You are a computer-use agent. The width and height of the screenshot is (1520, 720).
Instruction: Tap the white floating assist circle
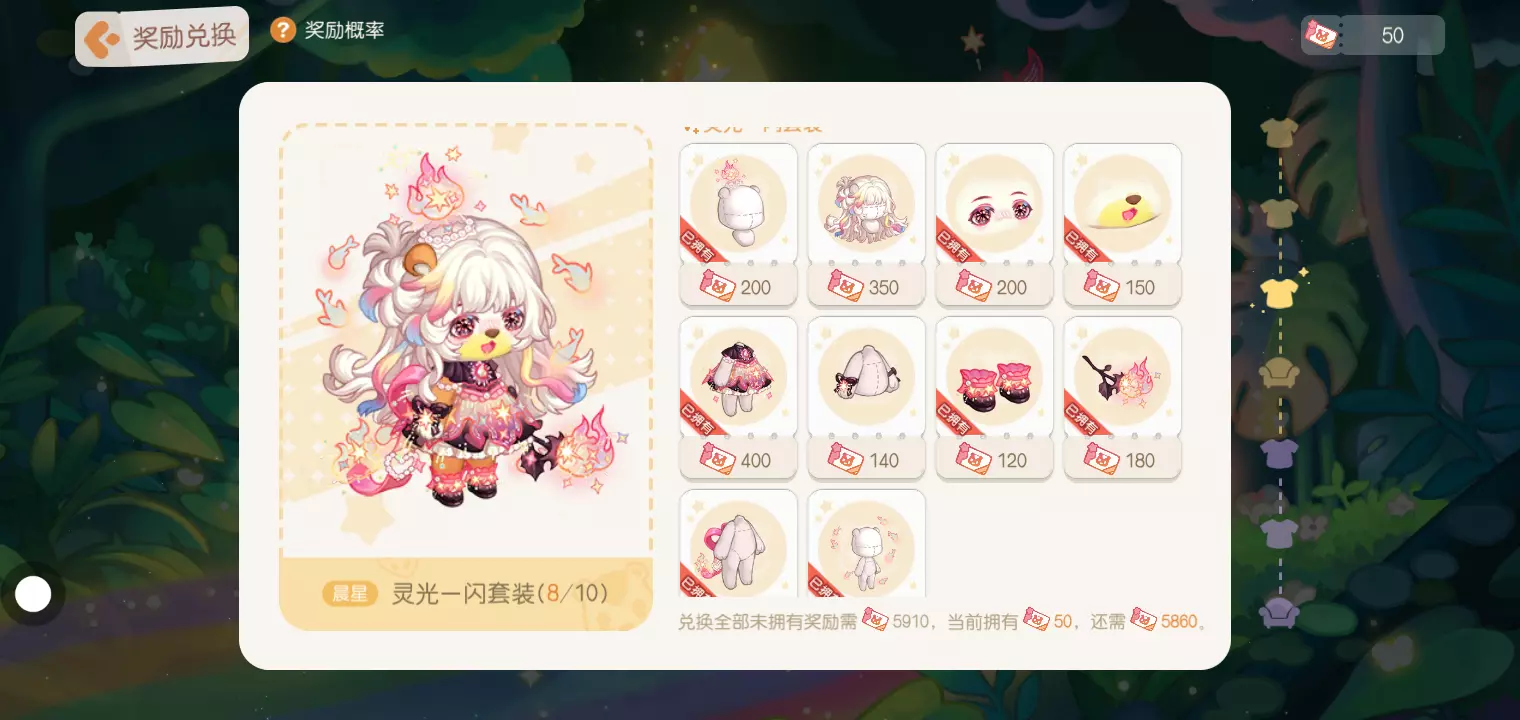[x=33, y=594]
